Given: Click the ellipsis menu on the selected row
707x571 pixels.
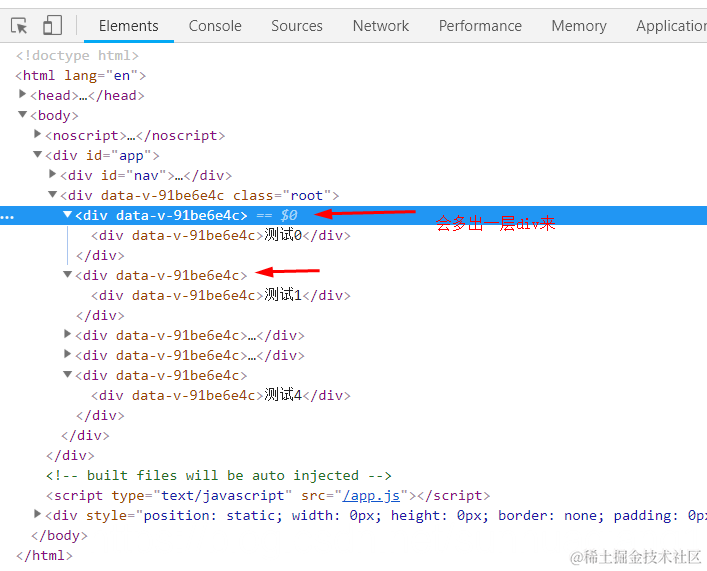Looking at the screenshot, I should tap(7, 216).
